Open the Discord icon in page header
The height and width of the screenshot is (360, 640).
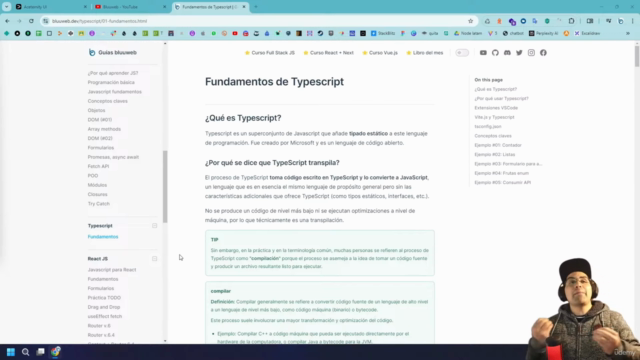(507, 53)
